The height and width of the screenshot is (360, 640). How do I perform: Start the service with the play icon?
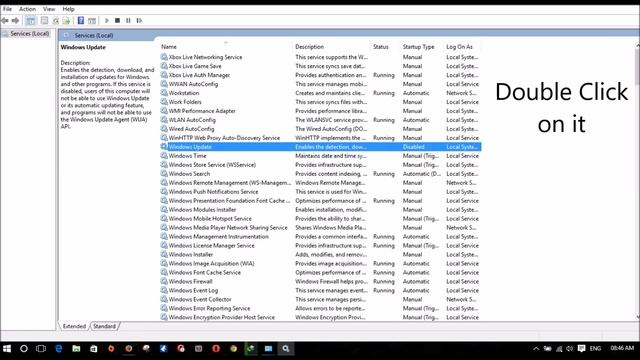[107, 20]
